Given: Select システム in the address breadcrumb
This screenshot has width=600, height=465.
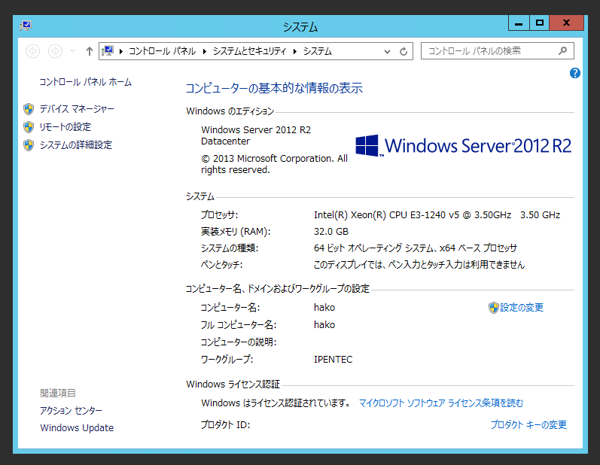Looking at the screenshot, I should [x=317, y=51].
